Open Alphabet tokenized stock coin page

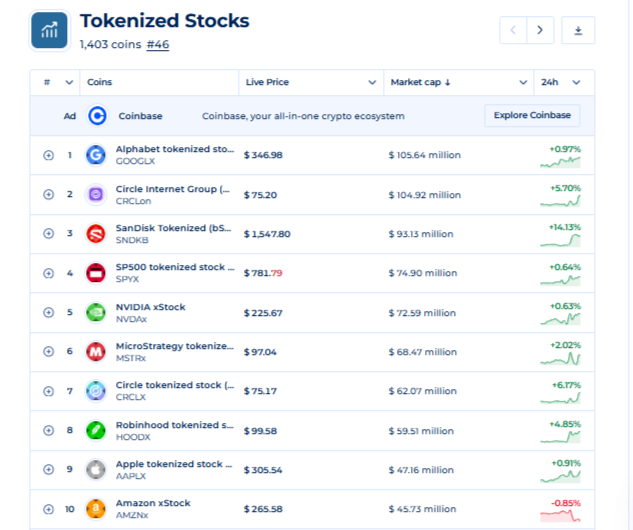click(x=175, y=149)
